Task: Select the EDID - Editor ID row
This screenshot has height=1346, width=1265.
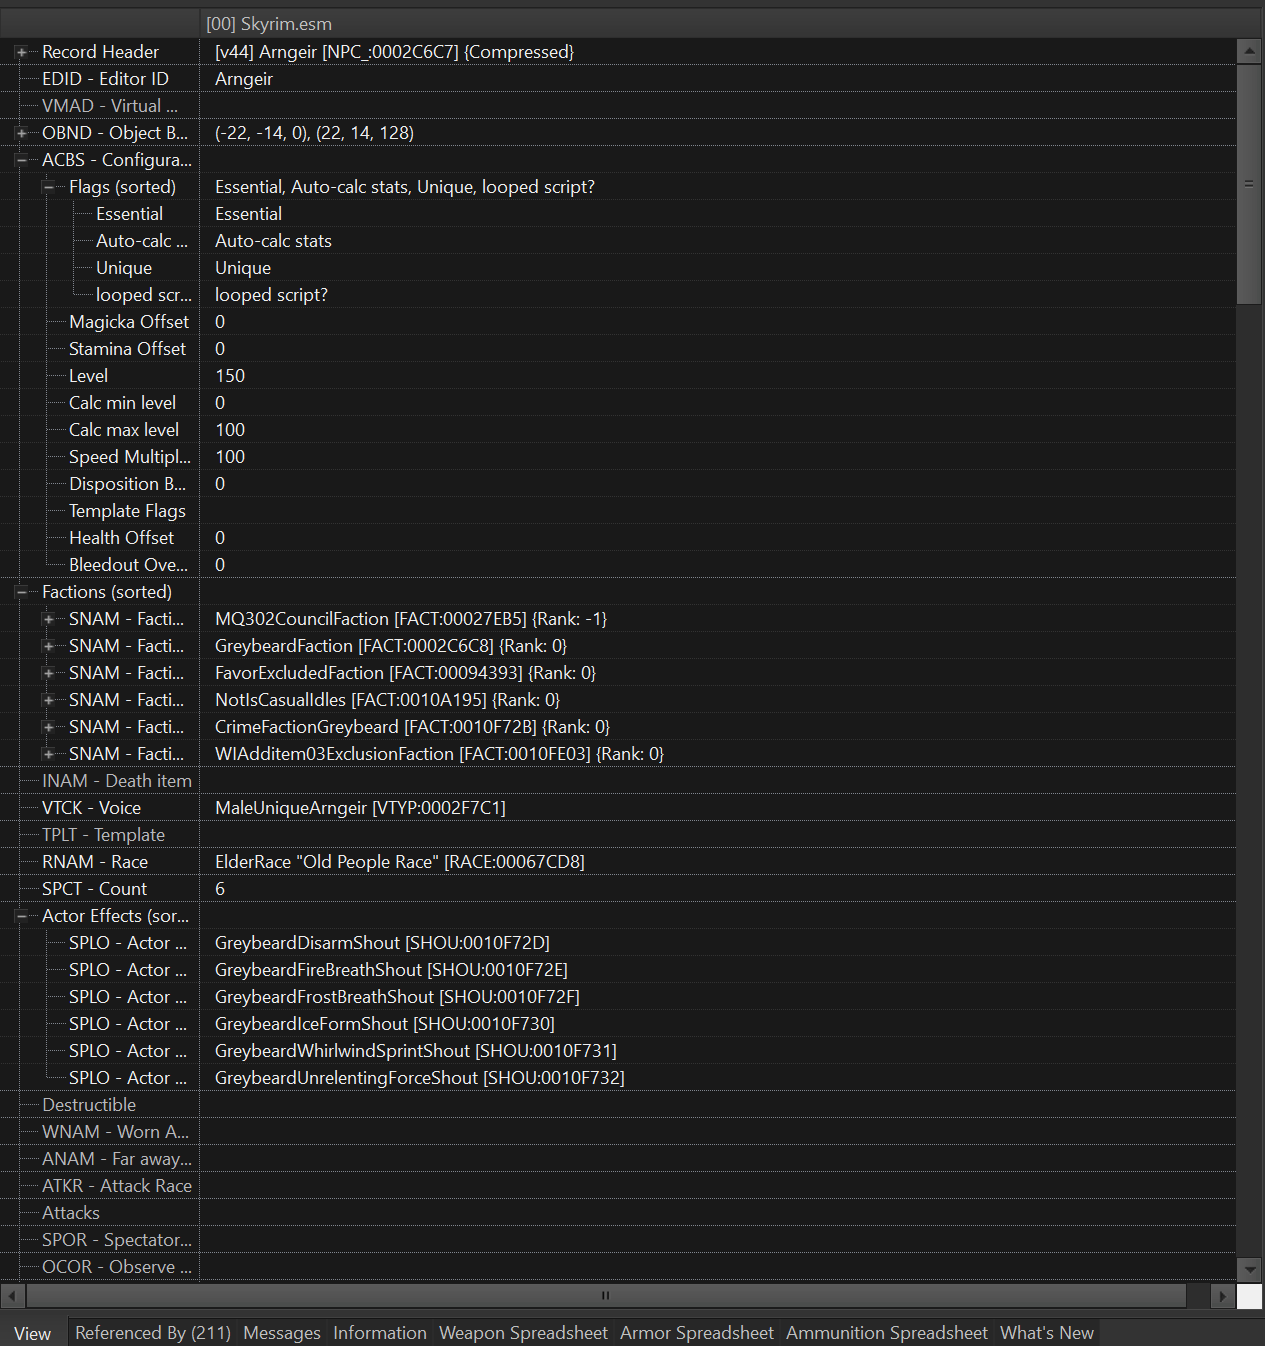Action: pyautogui.click(x=618, y=79)
